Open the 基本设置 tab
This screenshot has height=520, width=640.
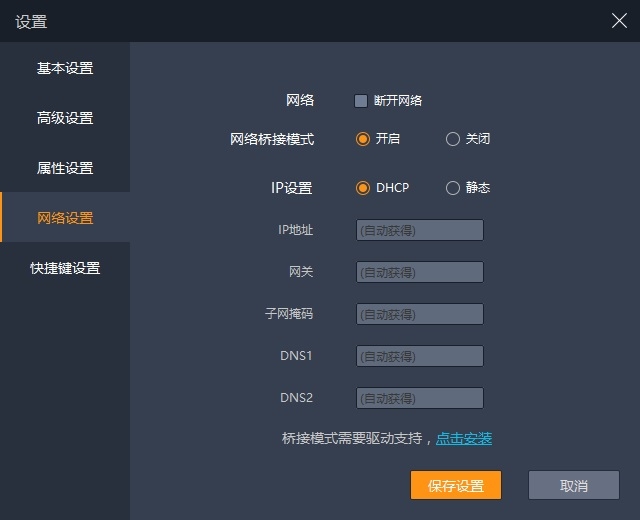click(x=65, y=68)
